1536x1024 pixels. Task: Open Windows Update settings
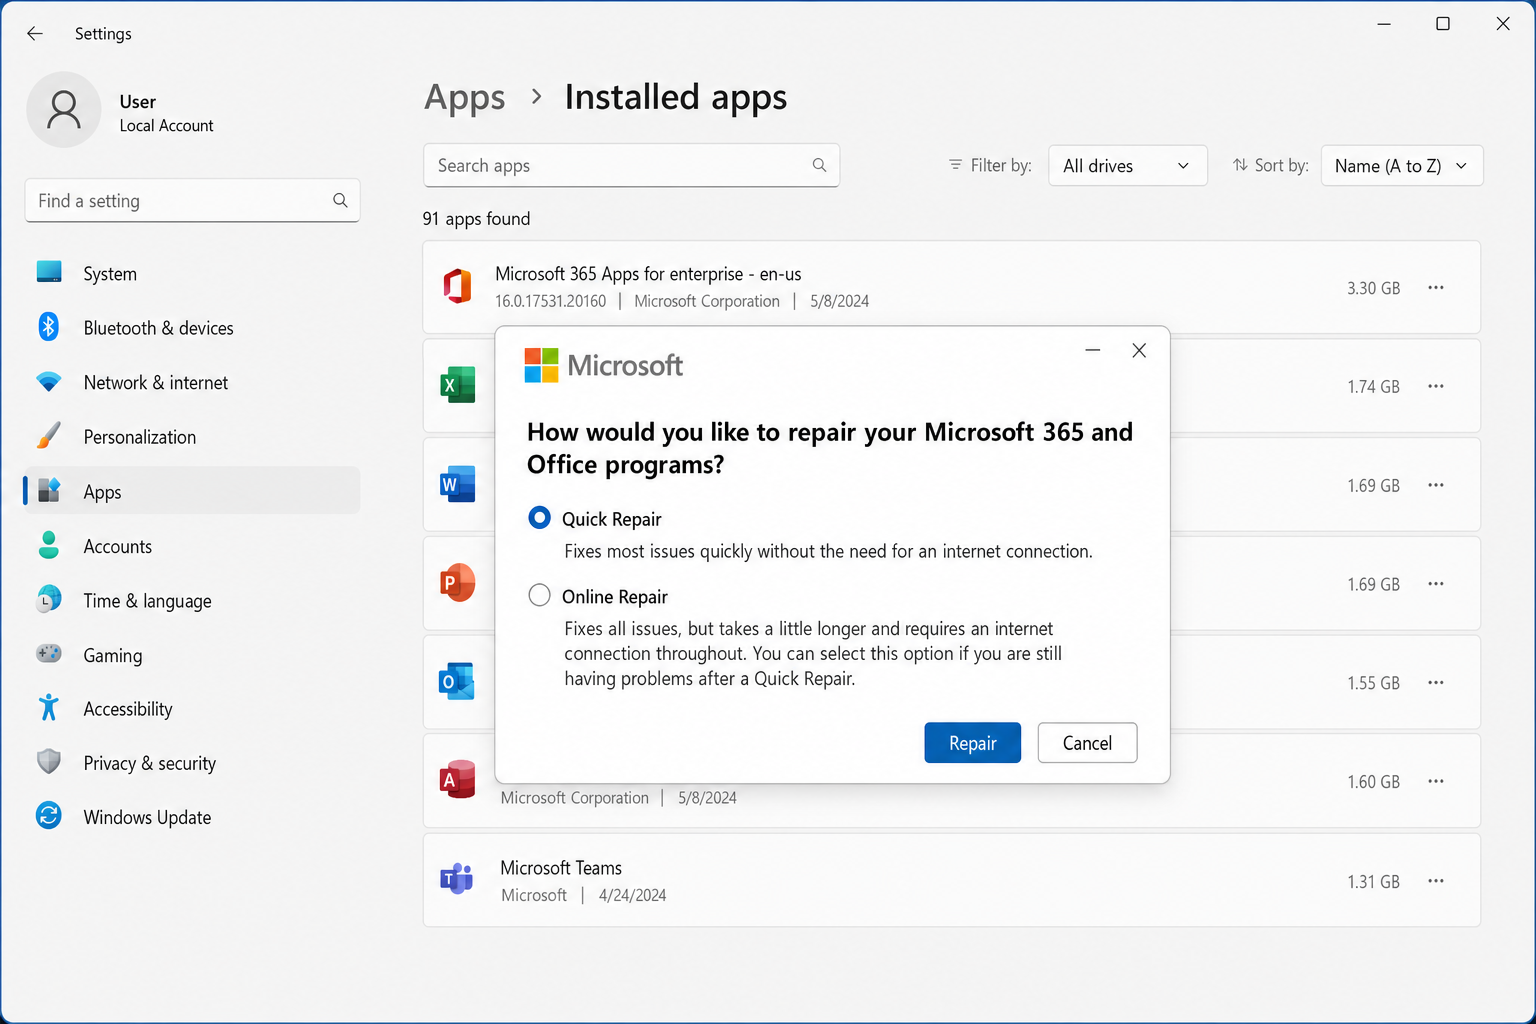coord(192,817)
